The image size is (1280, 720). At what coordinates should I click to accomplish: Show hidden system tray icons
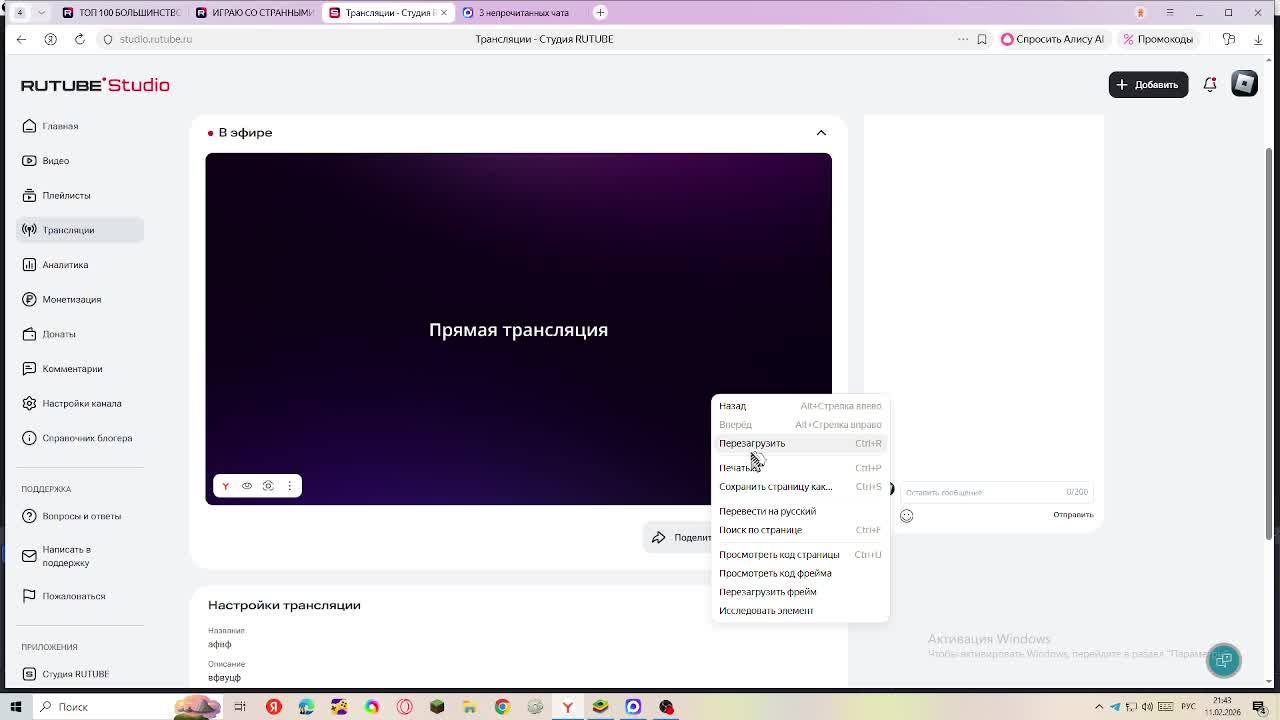(1099, 707)
